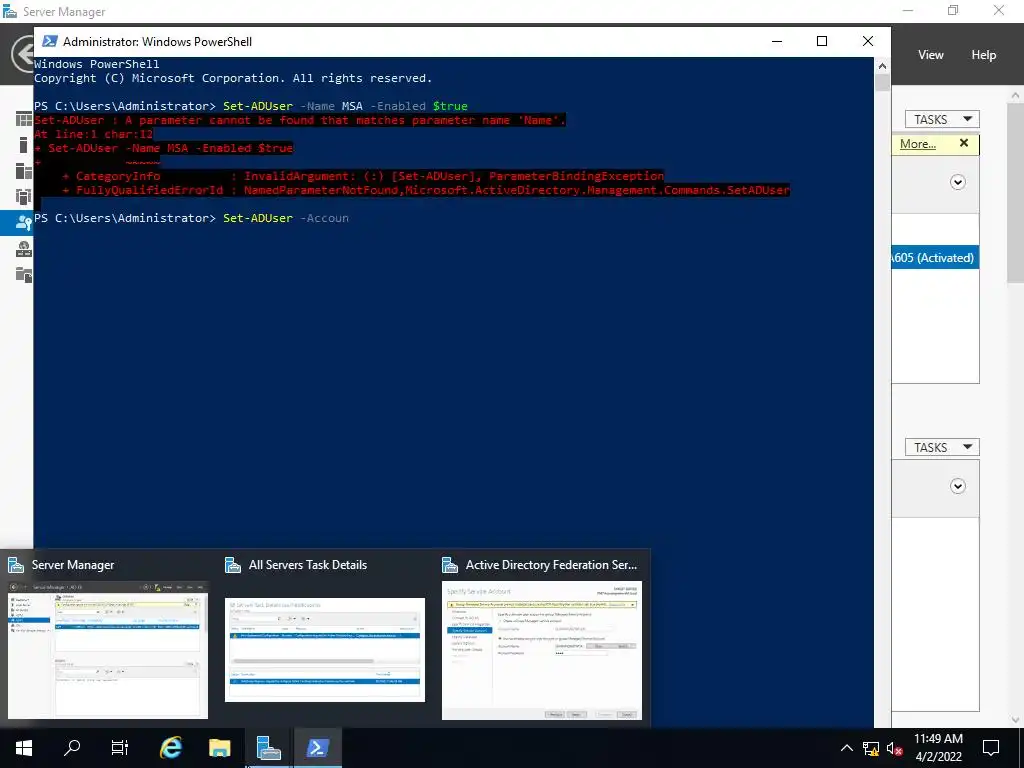Expand the lower panel chevron
The image size is (1024, 768).
pyautogui.click(x=957, y=486)
